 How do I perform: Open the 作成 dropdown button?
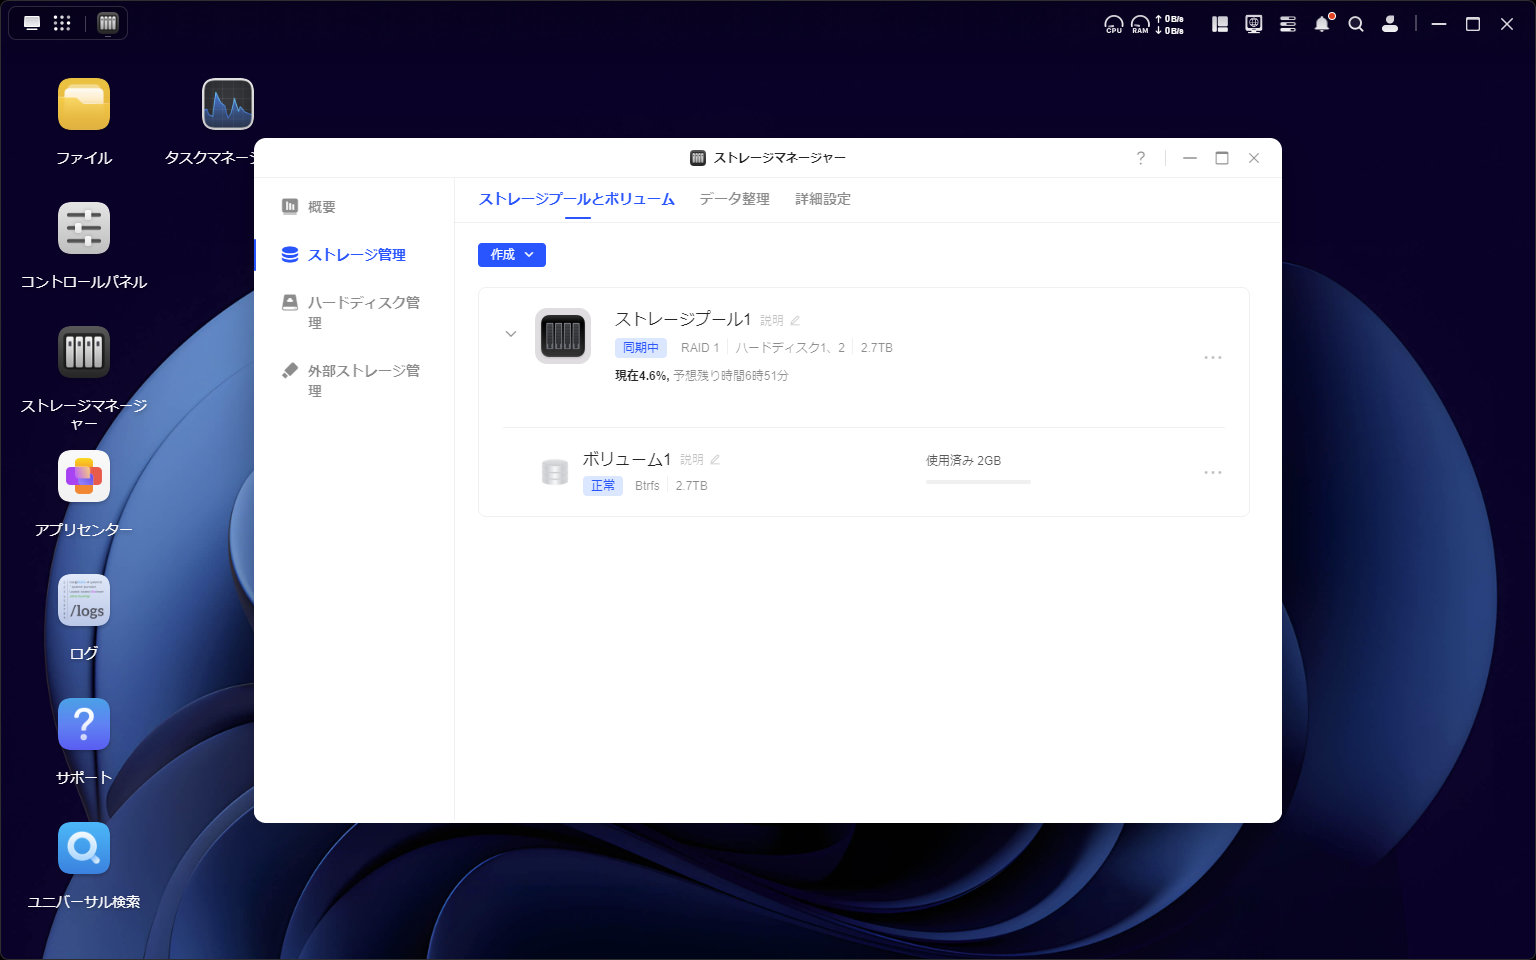(x=512, y=255)
